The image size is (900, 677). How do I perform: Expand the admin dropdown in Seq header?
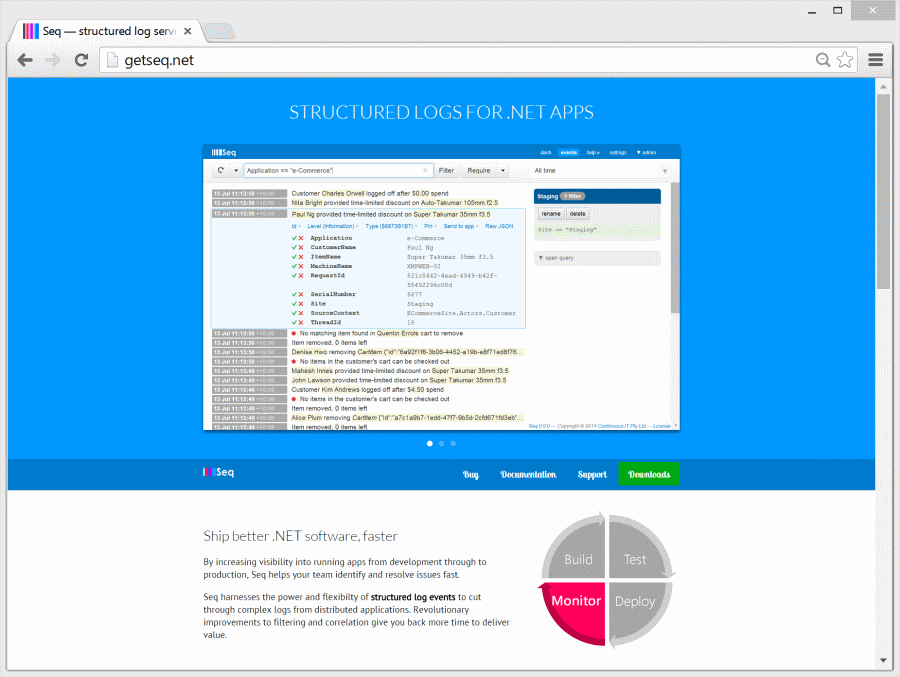646,152
